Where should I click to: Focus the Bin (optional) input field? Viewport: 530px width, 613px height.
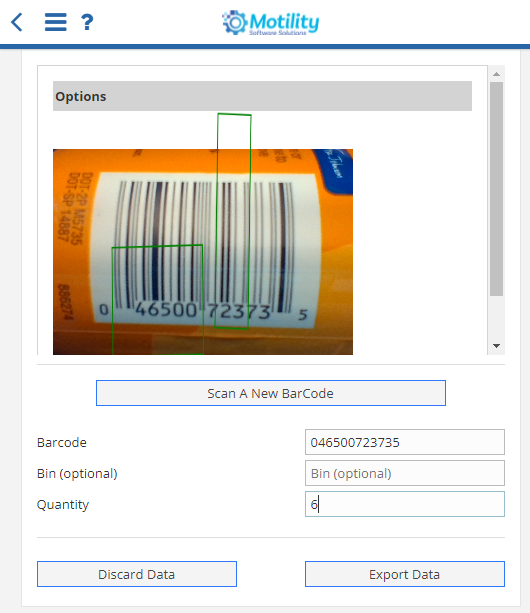tap(405, 473)
